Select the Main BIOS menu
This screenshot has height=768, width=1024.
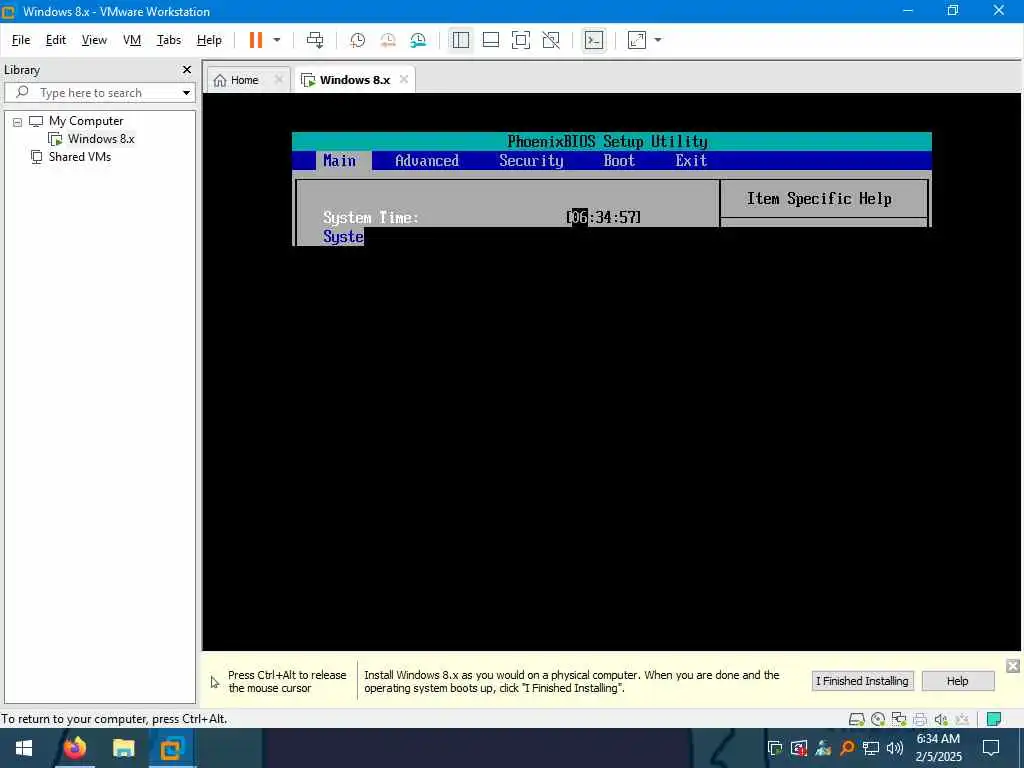tap(340, 161)
